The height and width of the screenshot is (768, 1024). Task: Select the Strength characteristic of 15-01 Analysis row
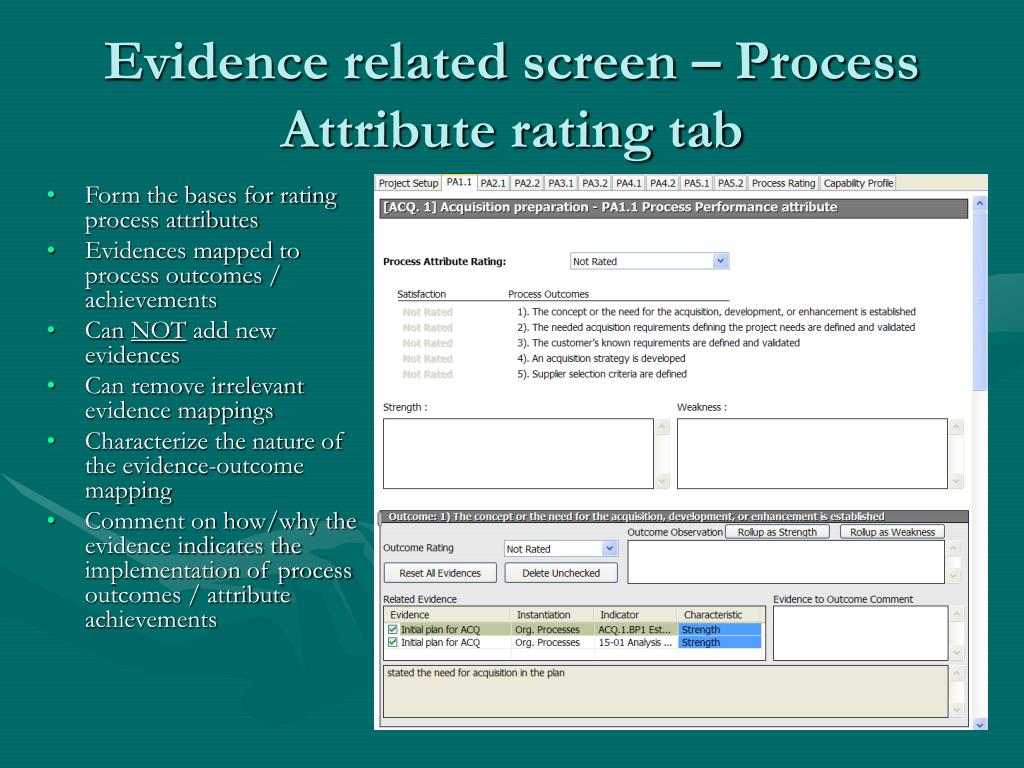click(x=720, y=643)
